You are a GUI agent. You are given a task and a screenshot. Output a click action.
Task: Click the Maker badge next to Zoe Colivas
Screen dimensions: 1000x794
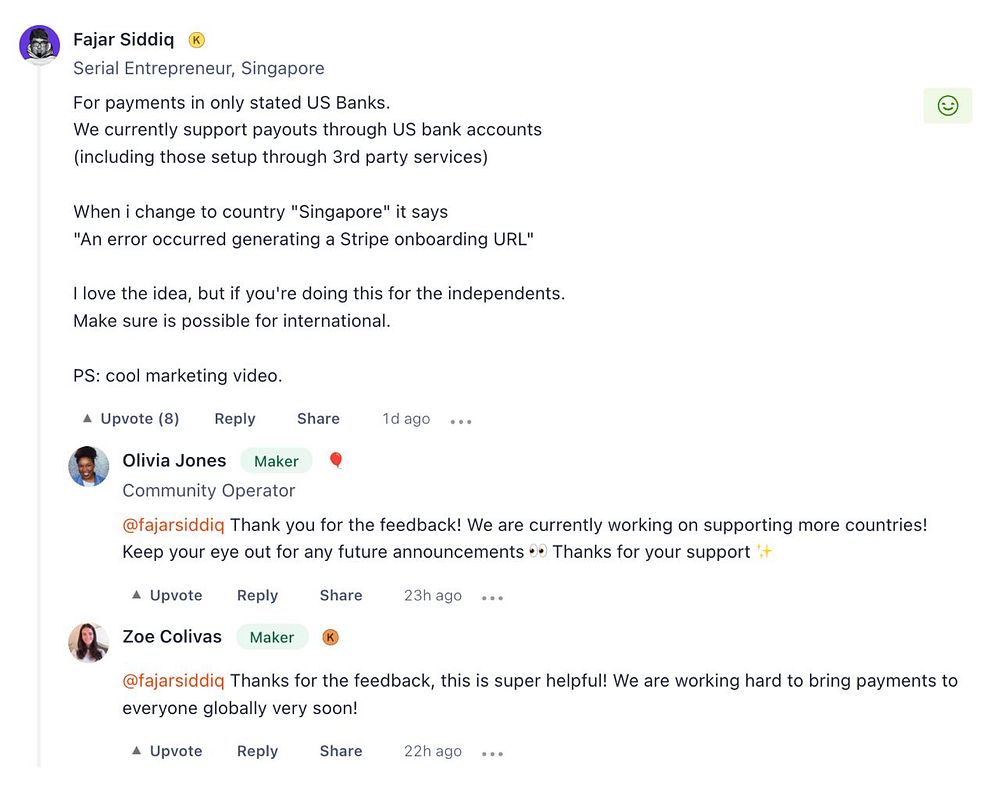coord(272,637)
